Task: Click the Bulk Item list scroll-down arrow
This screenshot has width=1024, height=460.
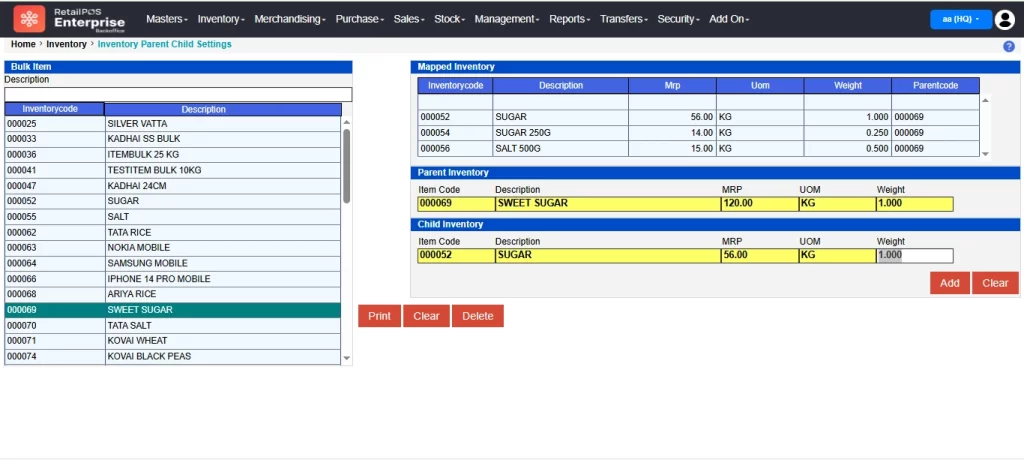Action: pos(347,358)
